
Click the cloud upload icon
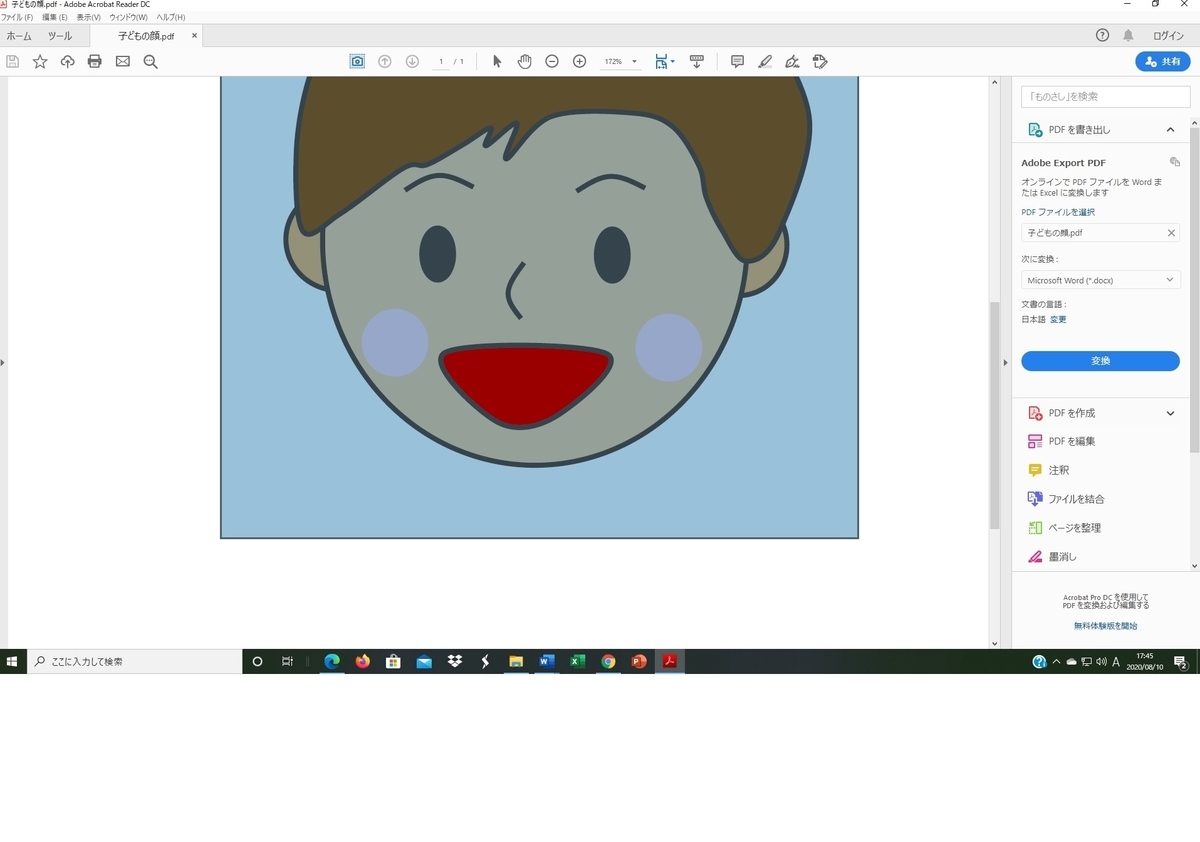pyautogui.click(x=67, y=62)
